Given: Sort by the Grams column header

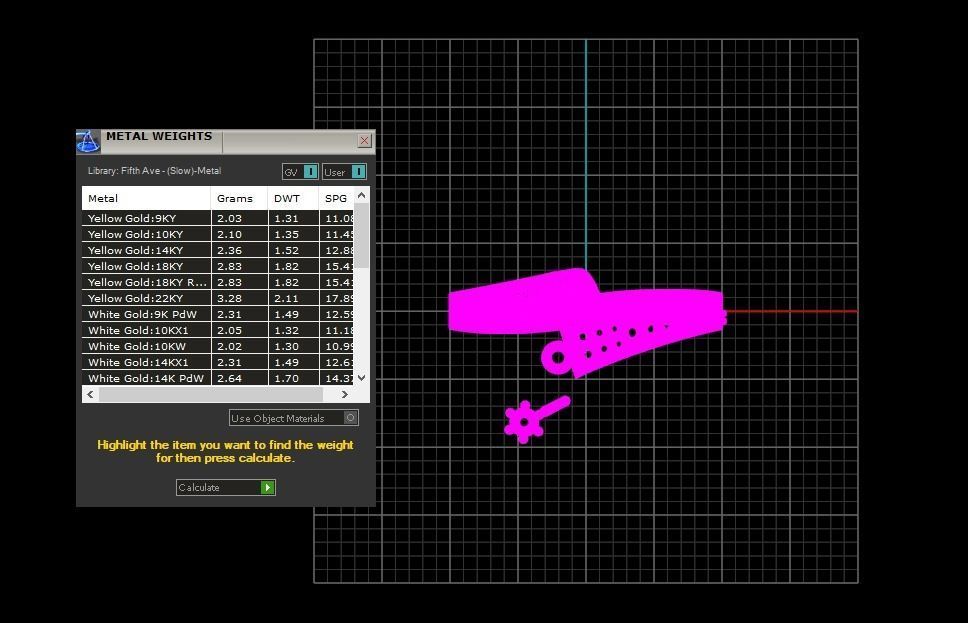Looking at the screenshot, I should 239,198.
